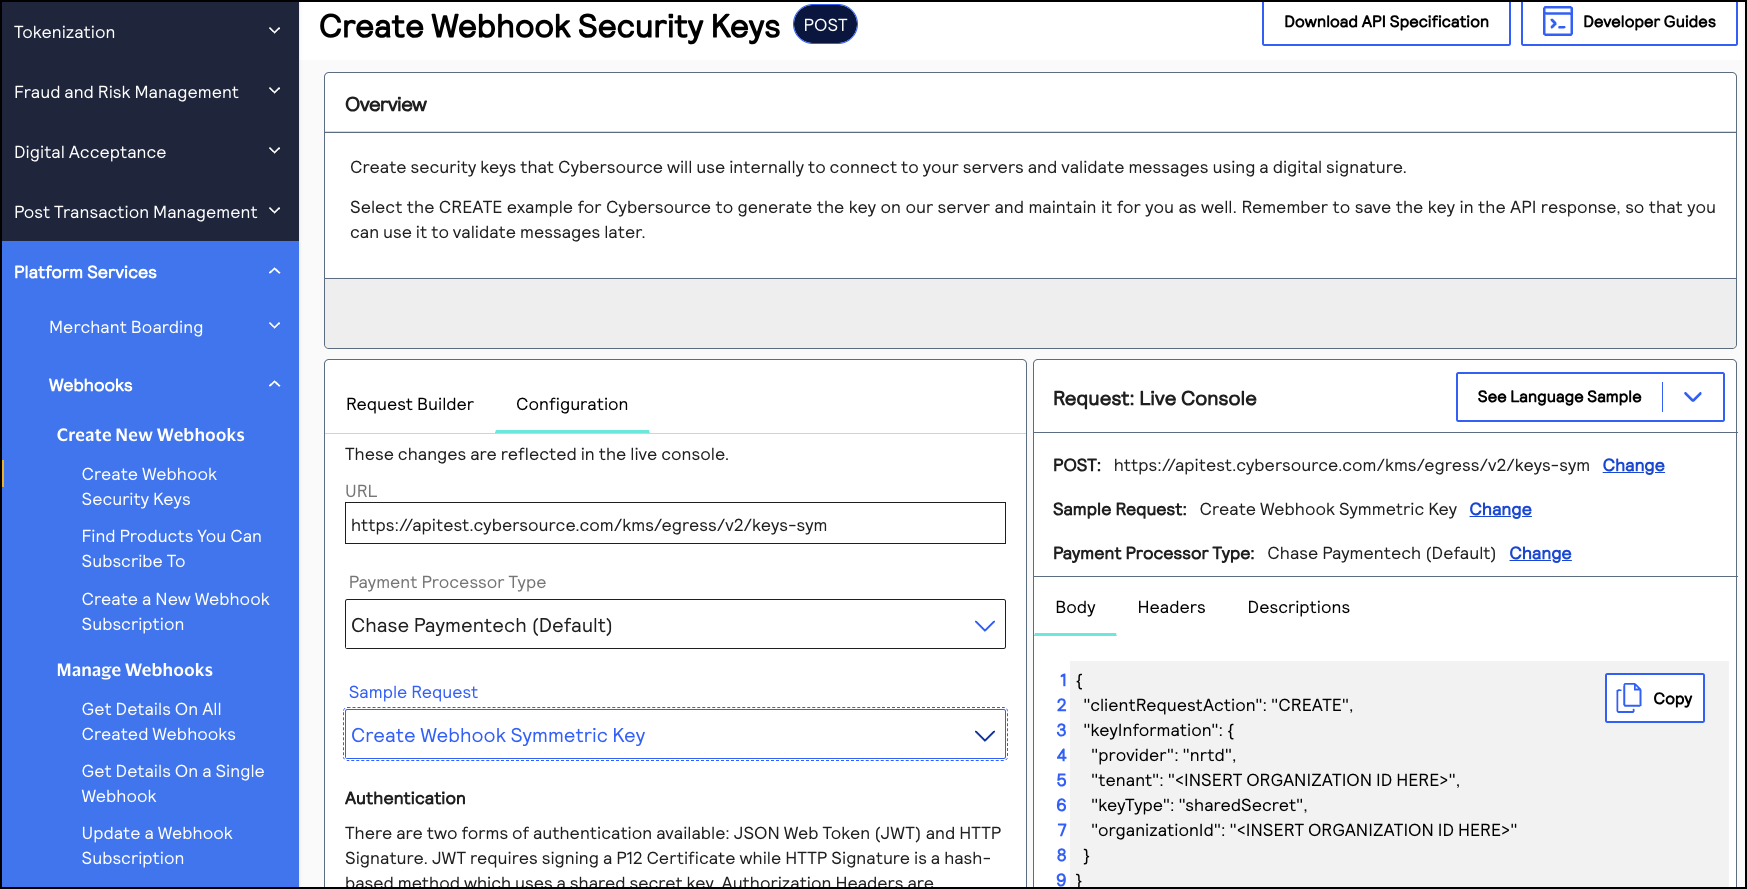The height and width of the screenshot is (889, 1747).
Task: Click the "provider": "nrtd" code line
Action: (x=1163, y=755)
